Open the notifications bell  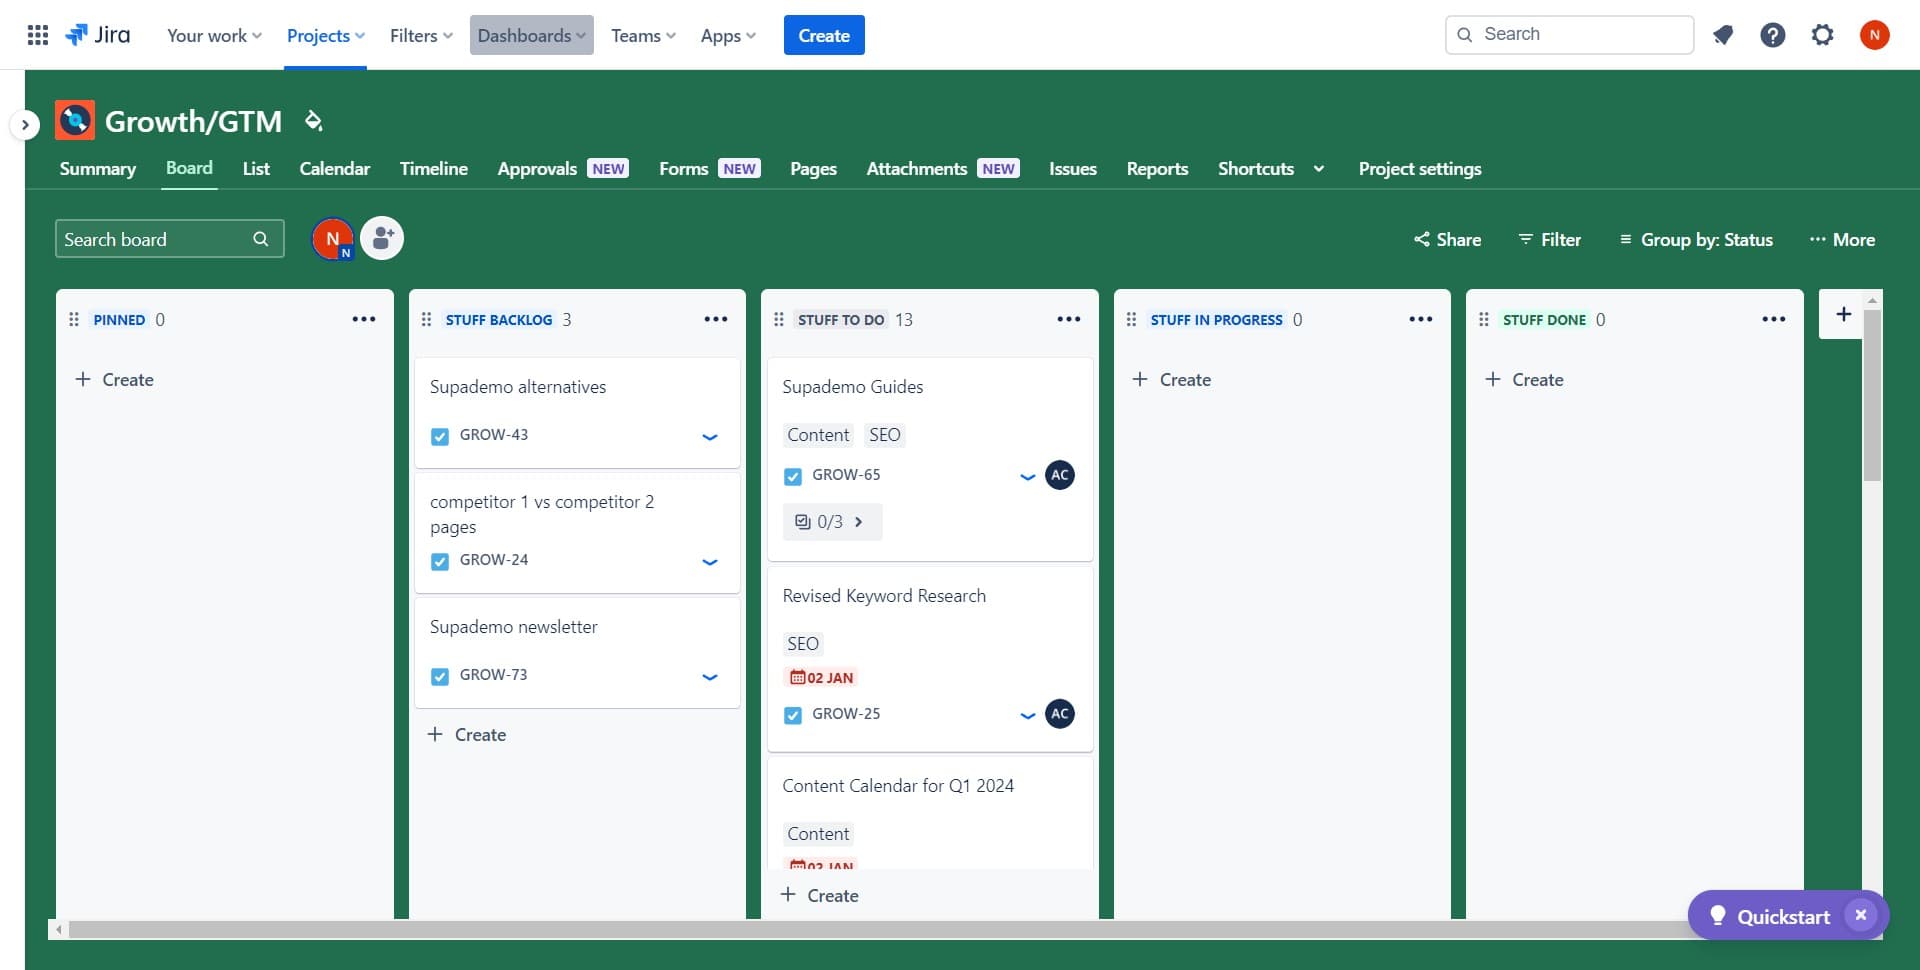[1723, 34]
